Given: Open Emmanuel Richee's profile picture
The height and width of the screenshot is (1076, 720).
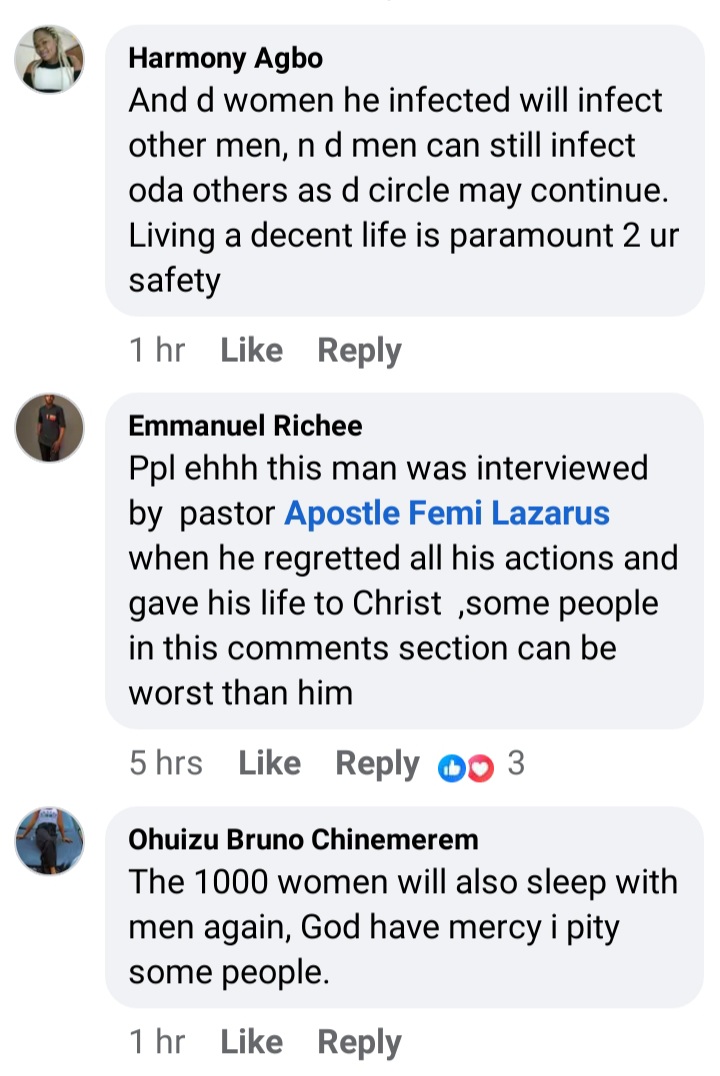Looking at the screenshot, I should tap(49, 428).
